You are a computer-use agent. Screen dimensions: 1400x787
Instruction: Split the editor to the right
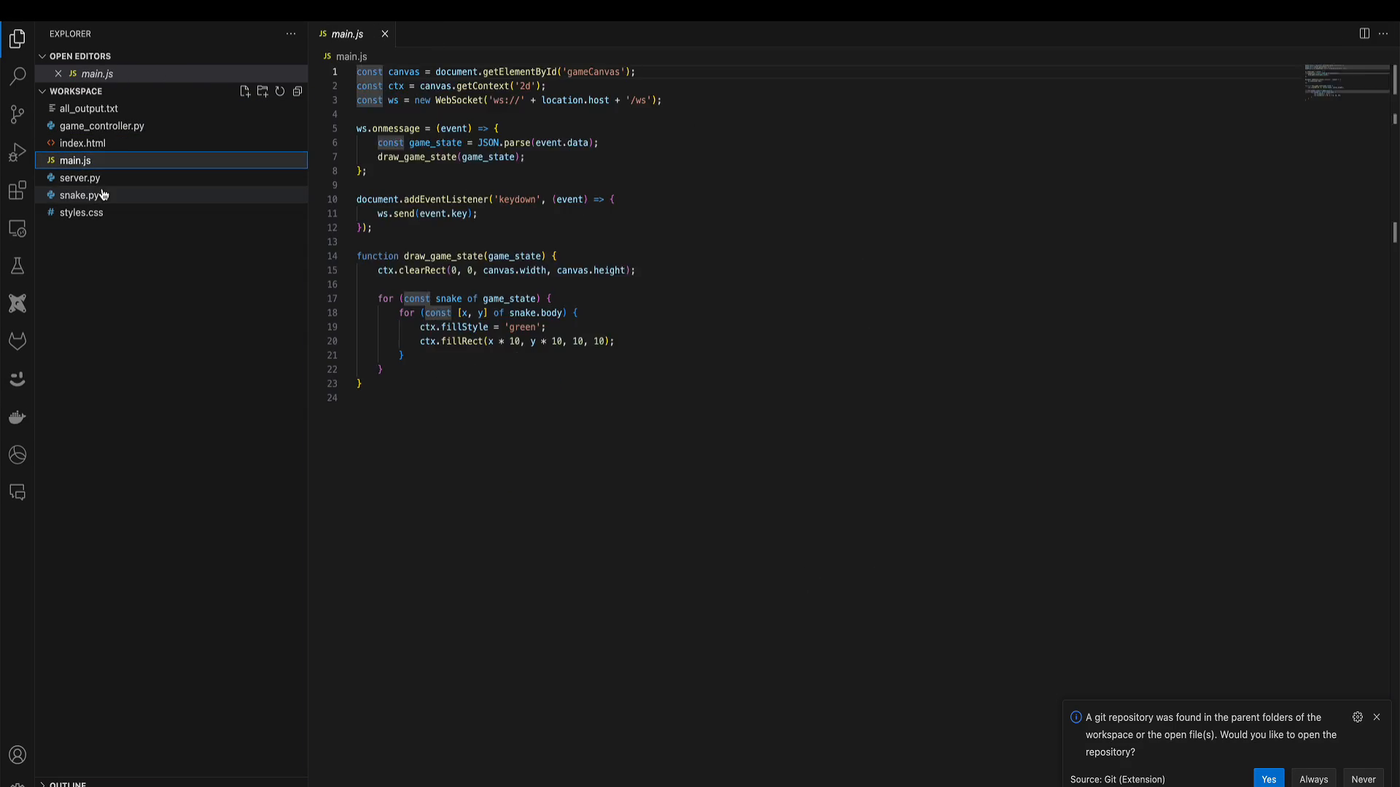[x=1364, y=34]
